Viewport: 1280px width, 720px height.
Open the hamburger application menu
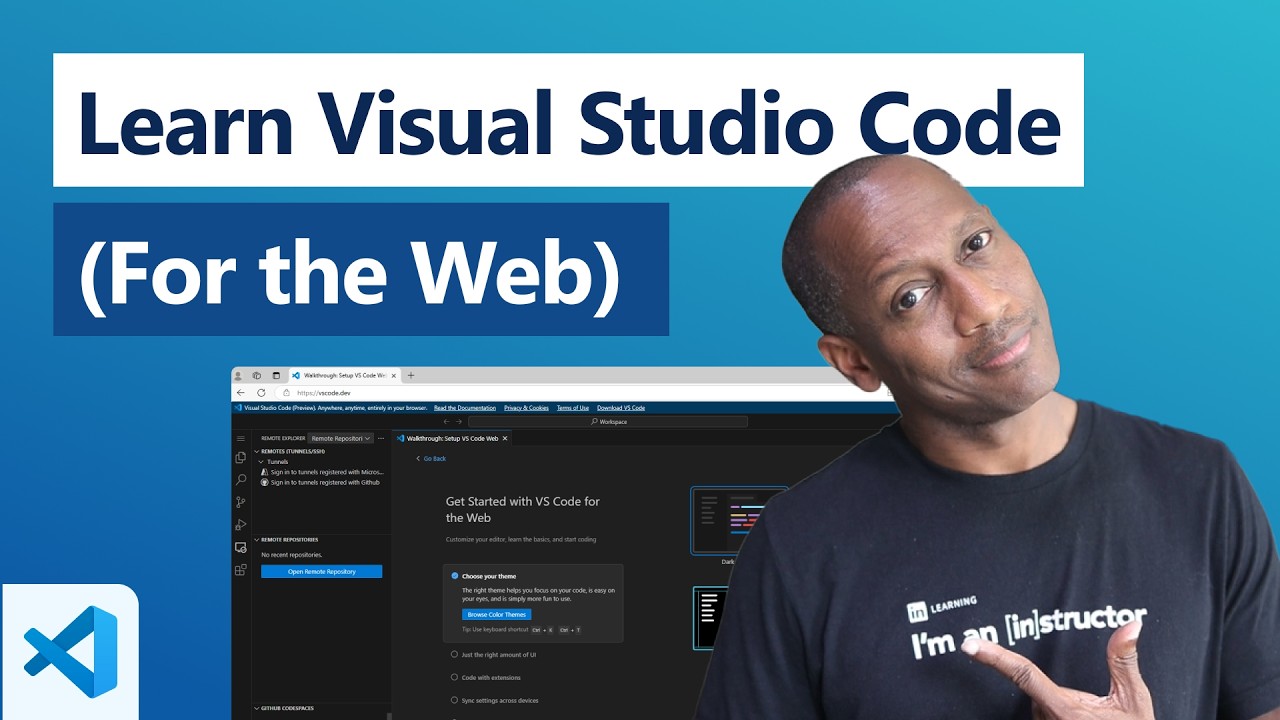[240, 438]
